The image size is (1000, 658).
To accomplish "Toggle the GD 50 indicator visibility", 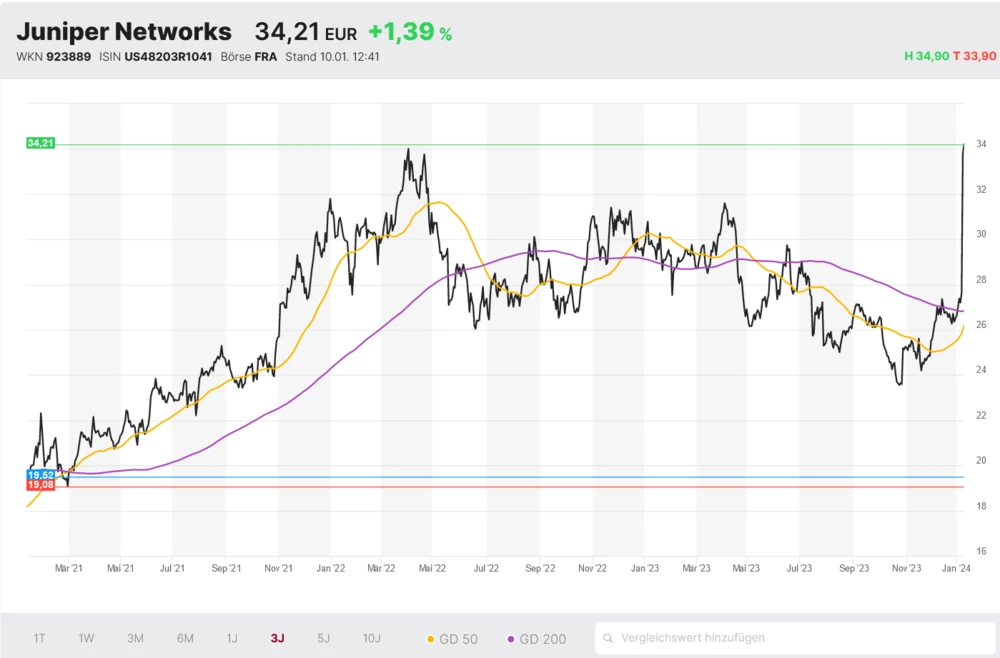I will pos(452,638).
